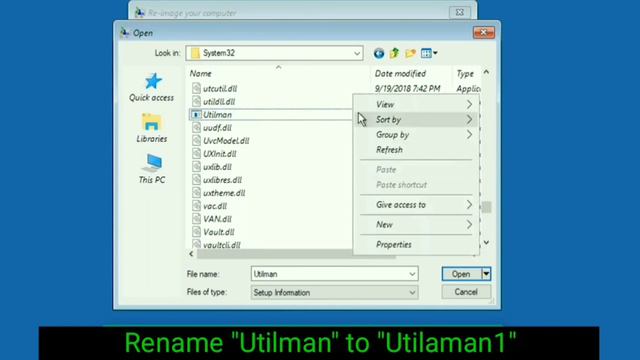Choose Sort by in the context menu
Image resolution: width=640 pixels, height=360 pixels.
(x=416, y=120)
